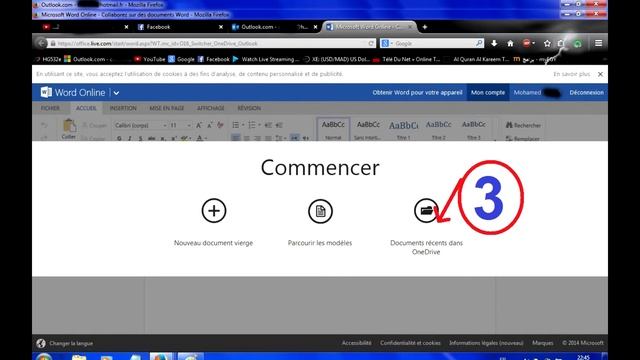Click the Firefox home icon

point(510,43)
